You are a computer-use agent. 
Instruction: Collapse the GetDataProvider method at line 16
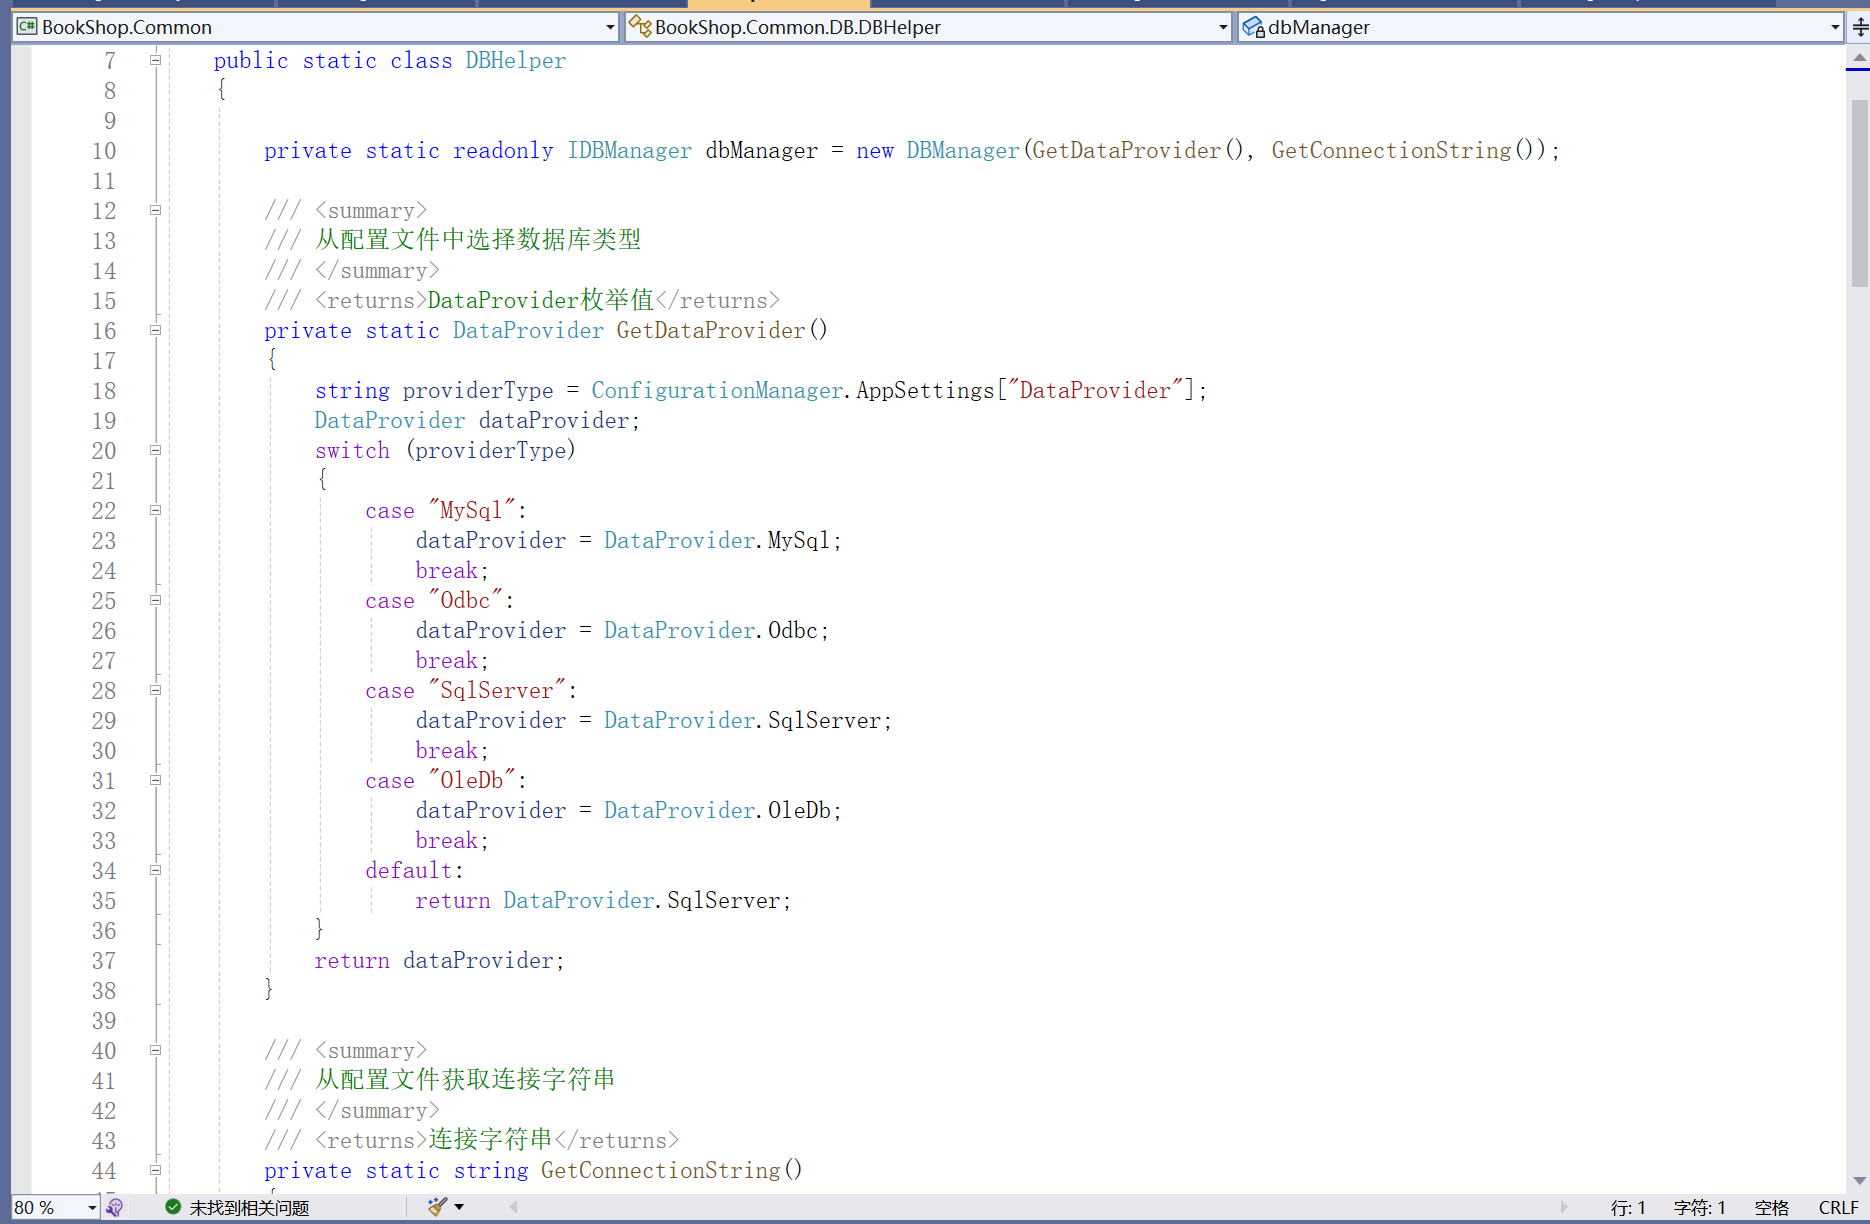click(156, 330)
